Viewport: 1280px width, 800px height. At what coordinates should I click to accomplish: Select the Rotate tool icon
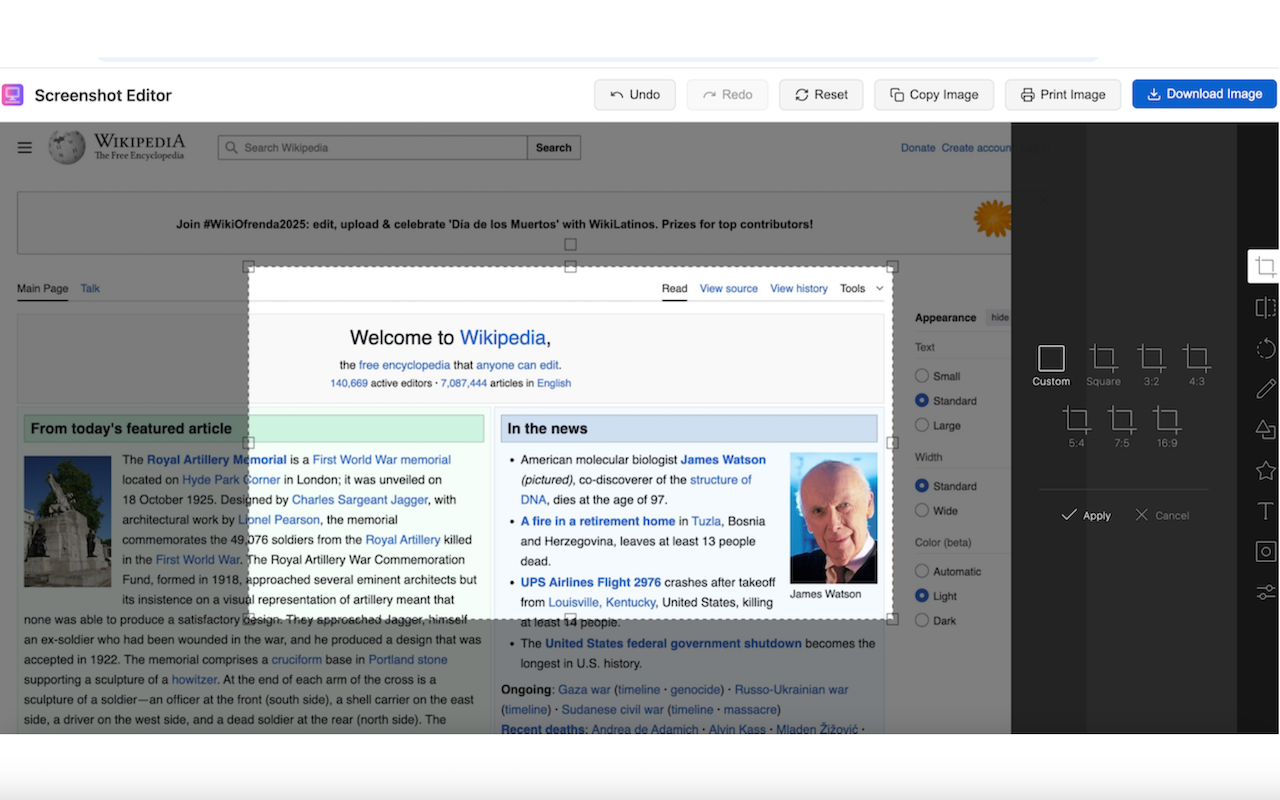point(1265,348)
